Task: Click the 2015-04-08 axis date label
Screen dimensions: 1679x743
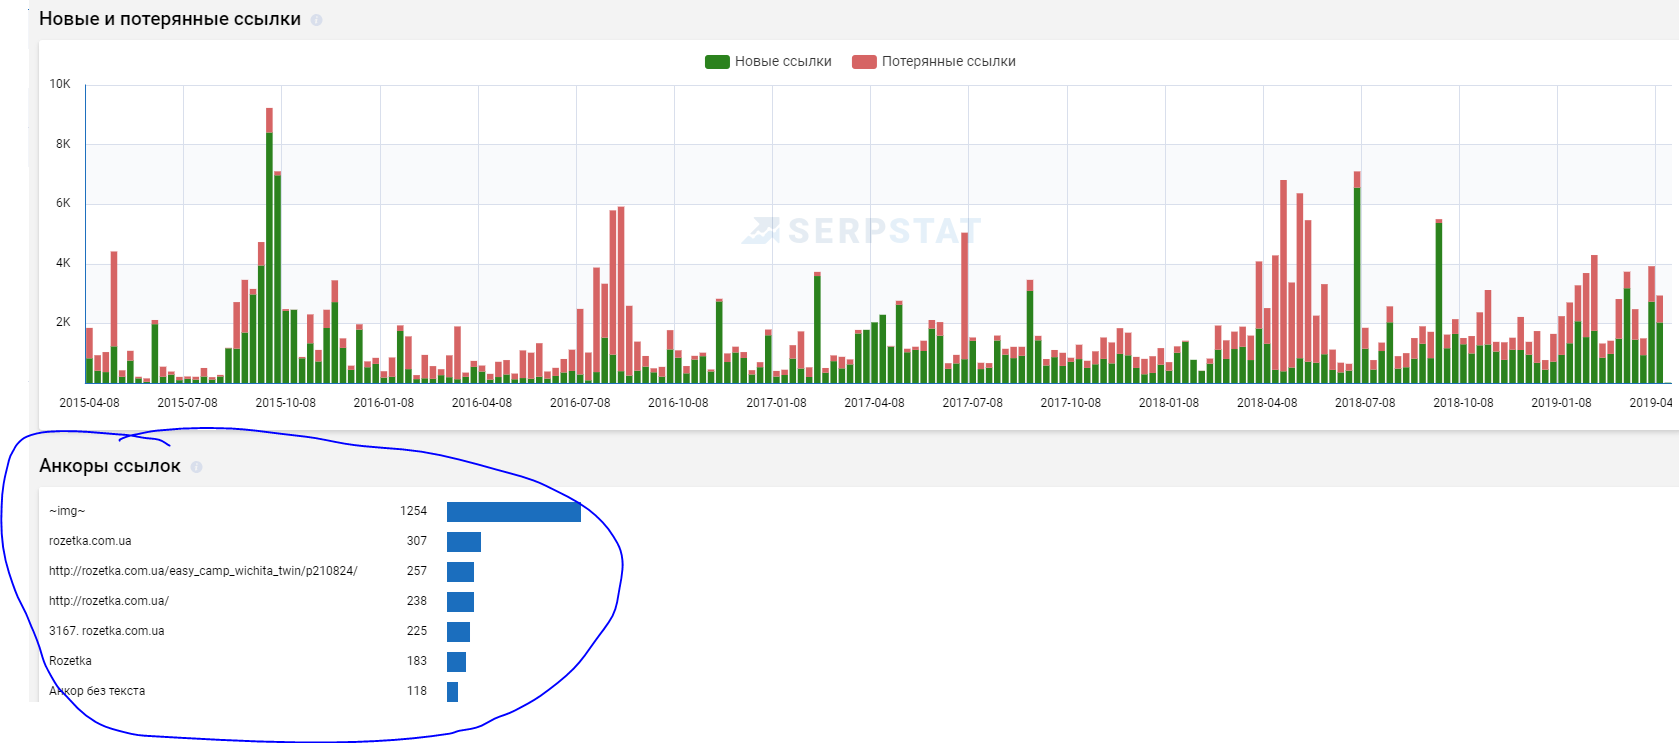Action: point(89,403)
